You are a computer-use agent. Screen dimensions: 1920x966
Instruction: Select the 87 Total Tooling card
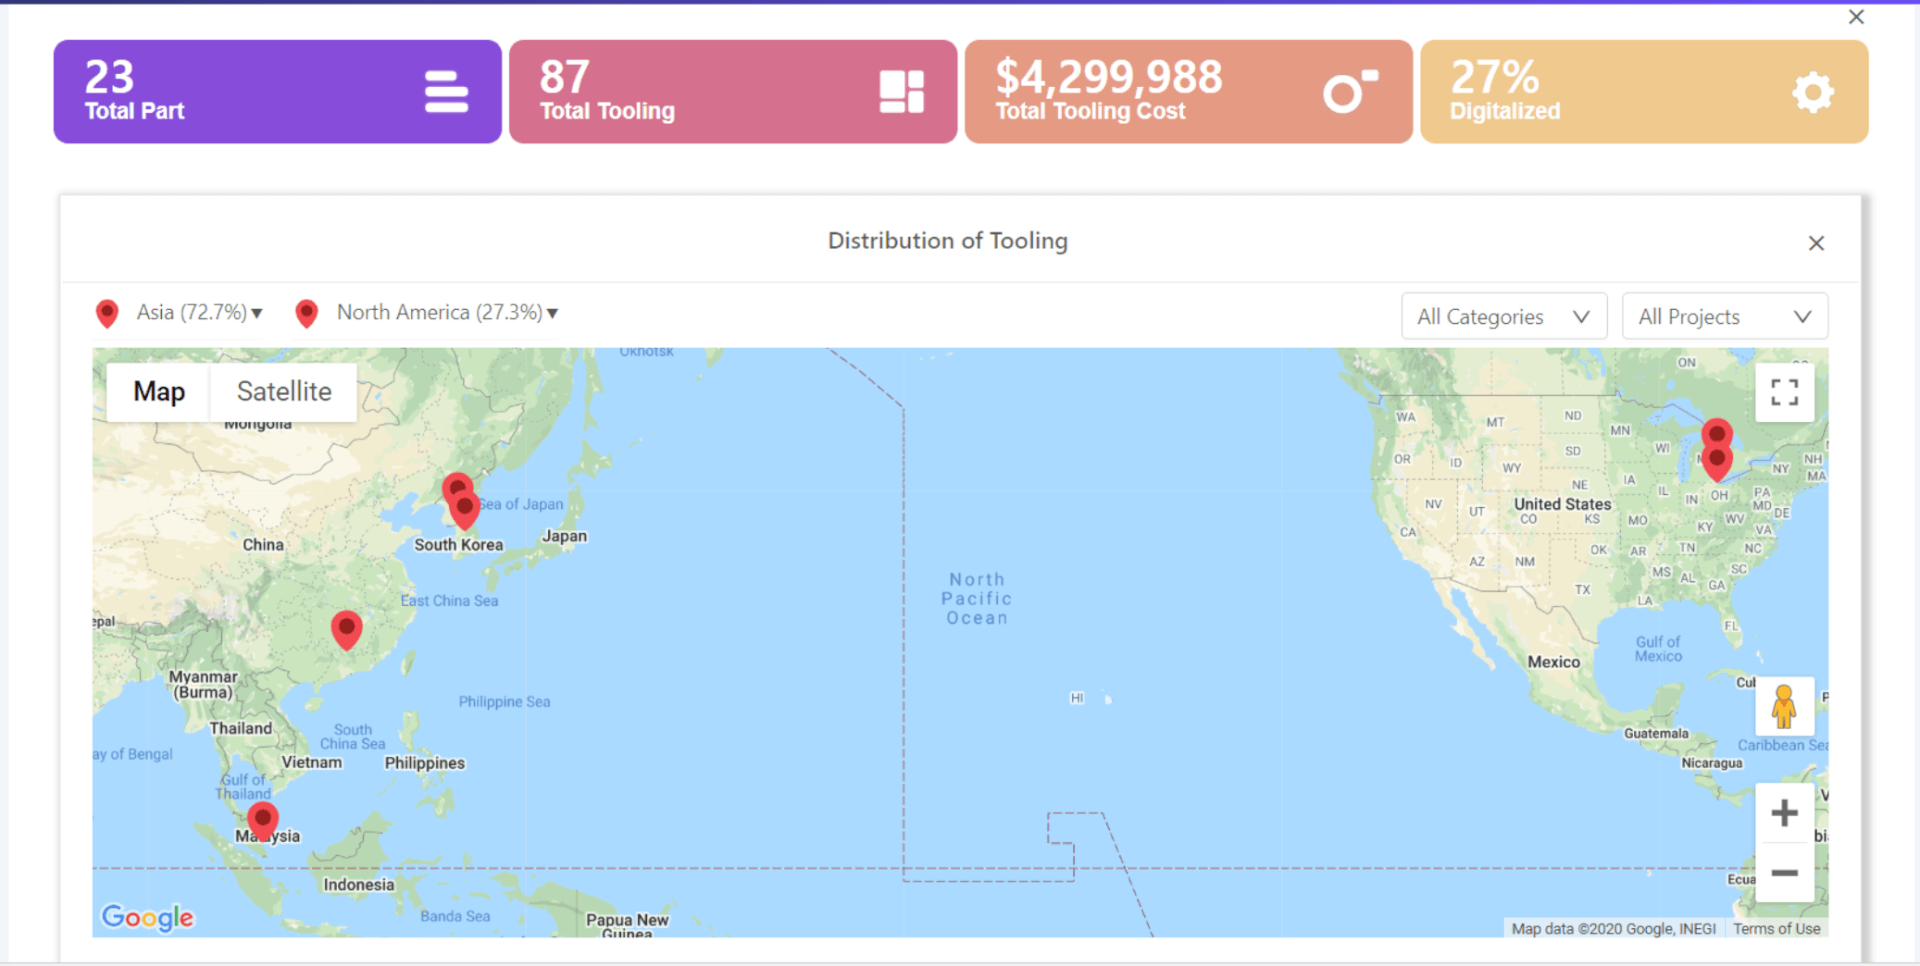click(733, 92)
